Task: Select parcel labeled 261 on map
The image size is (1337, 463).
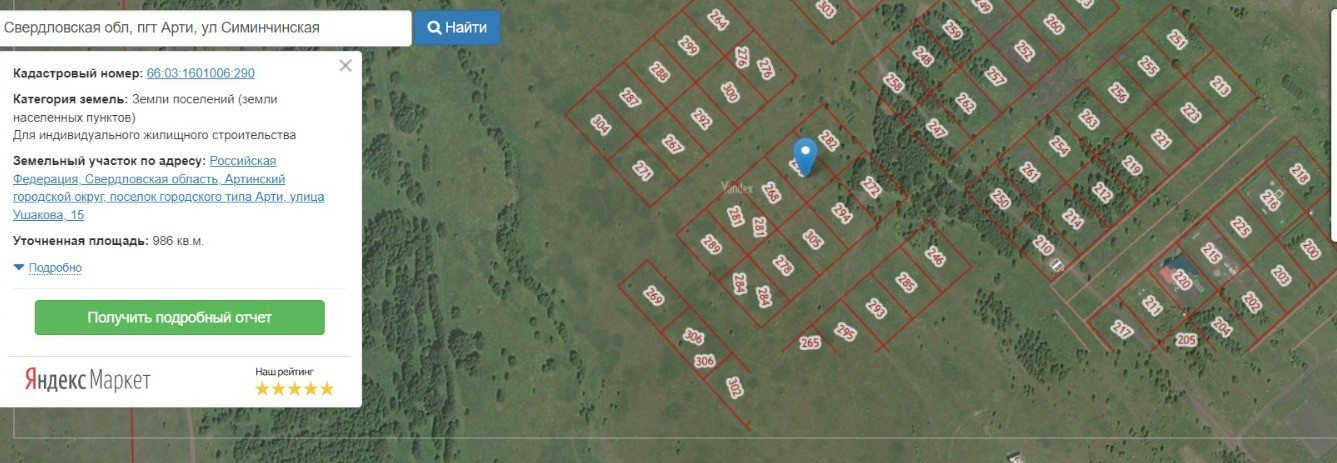Action: pos(1029,171)
